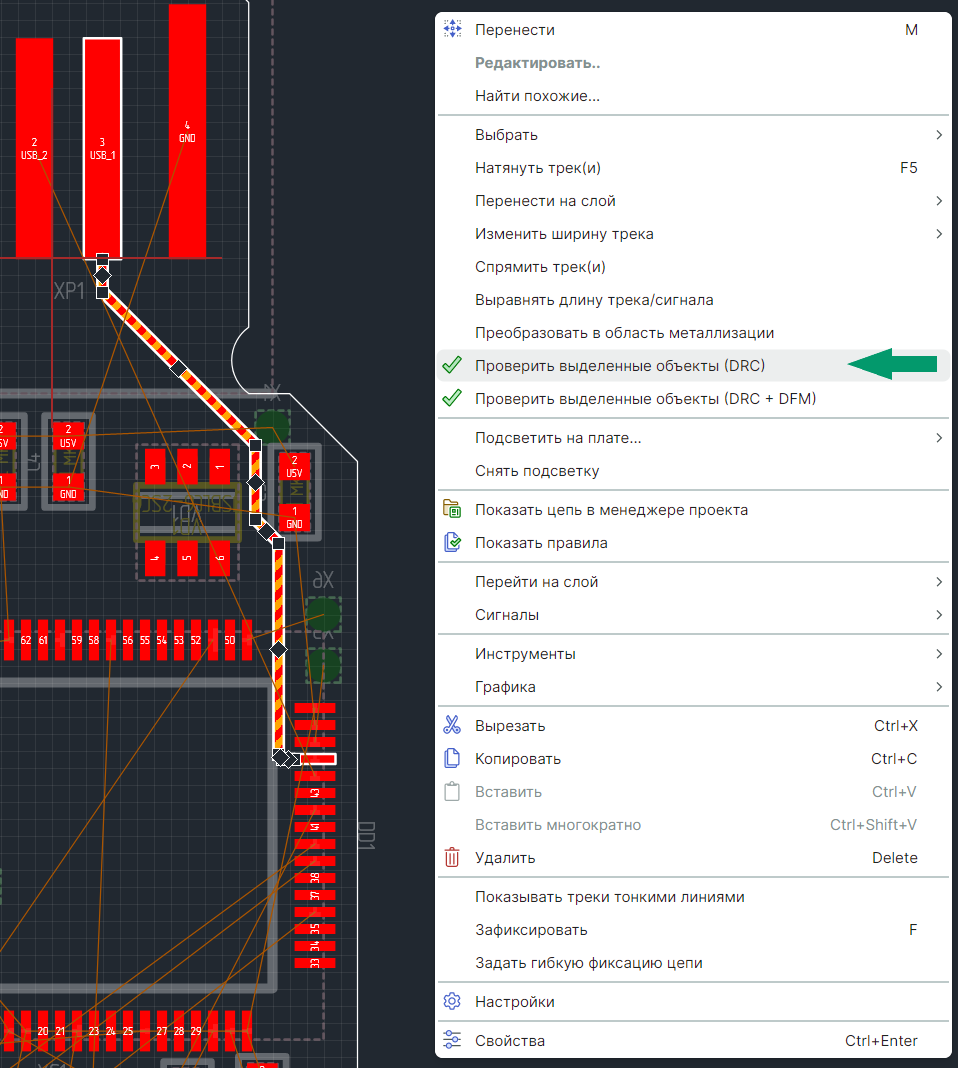Screen dimensions: 958x1068
Task: Click the green checkmark icon for DRC check
Action: coord(452,366)
